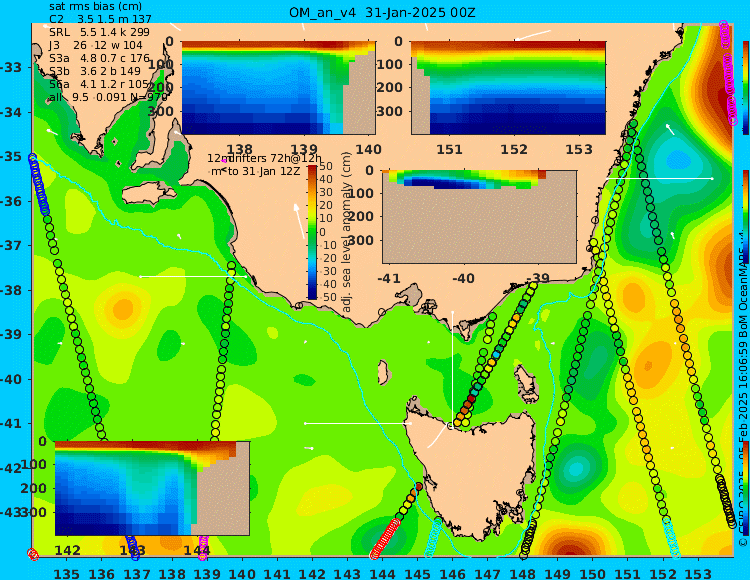Viewport: 750px width, 580px height.
Task: Click the -41 label under the latitude section inset
Action: click(389, 278)
